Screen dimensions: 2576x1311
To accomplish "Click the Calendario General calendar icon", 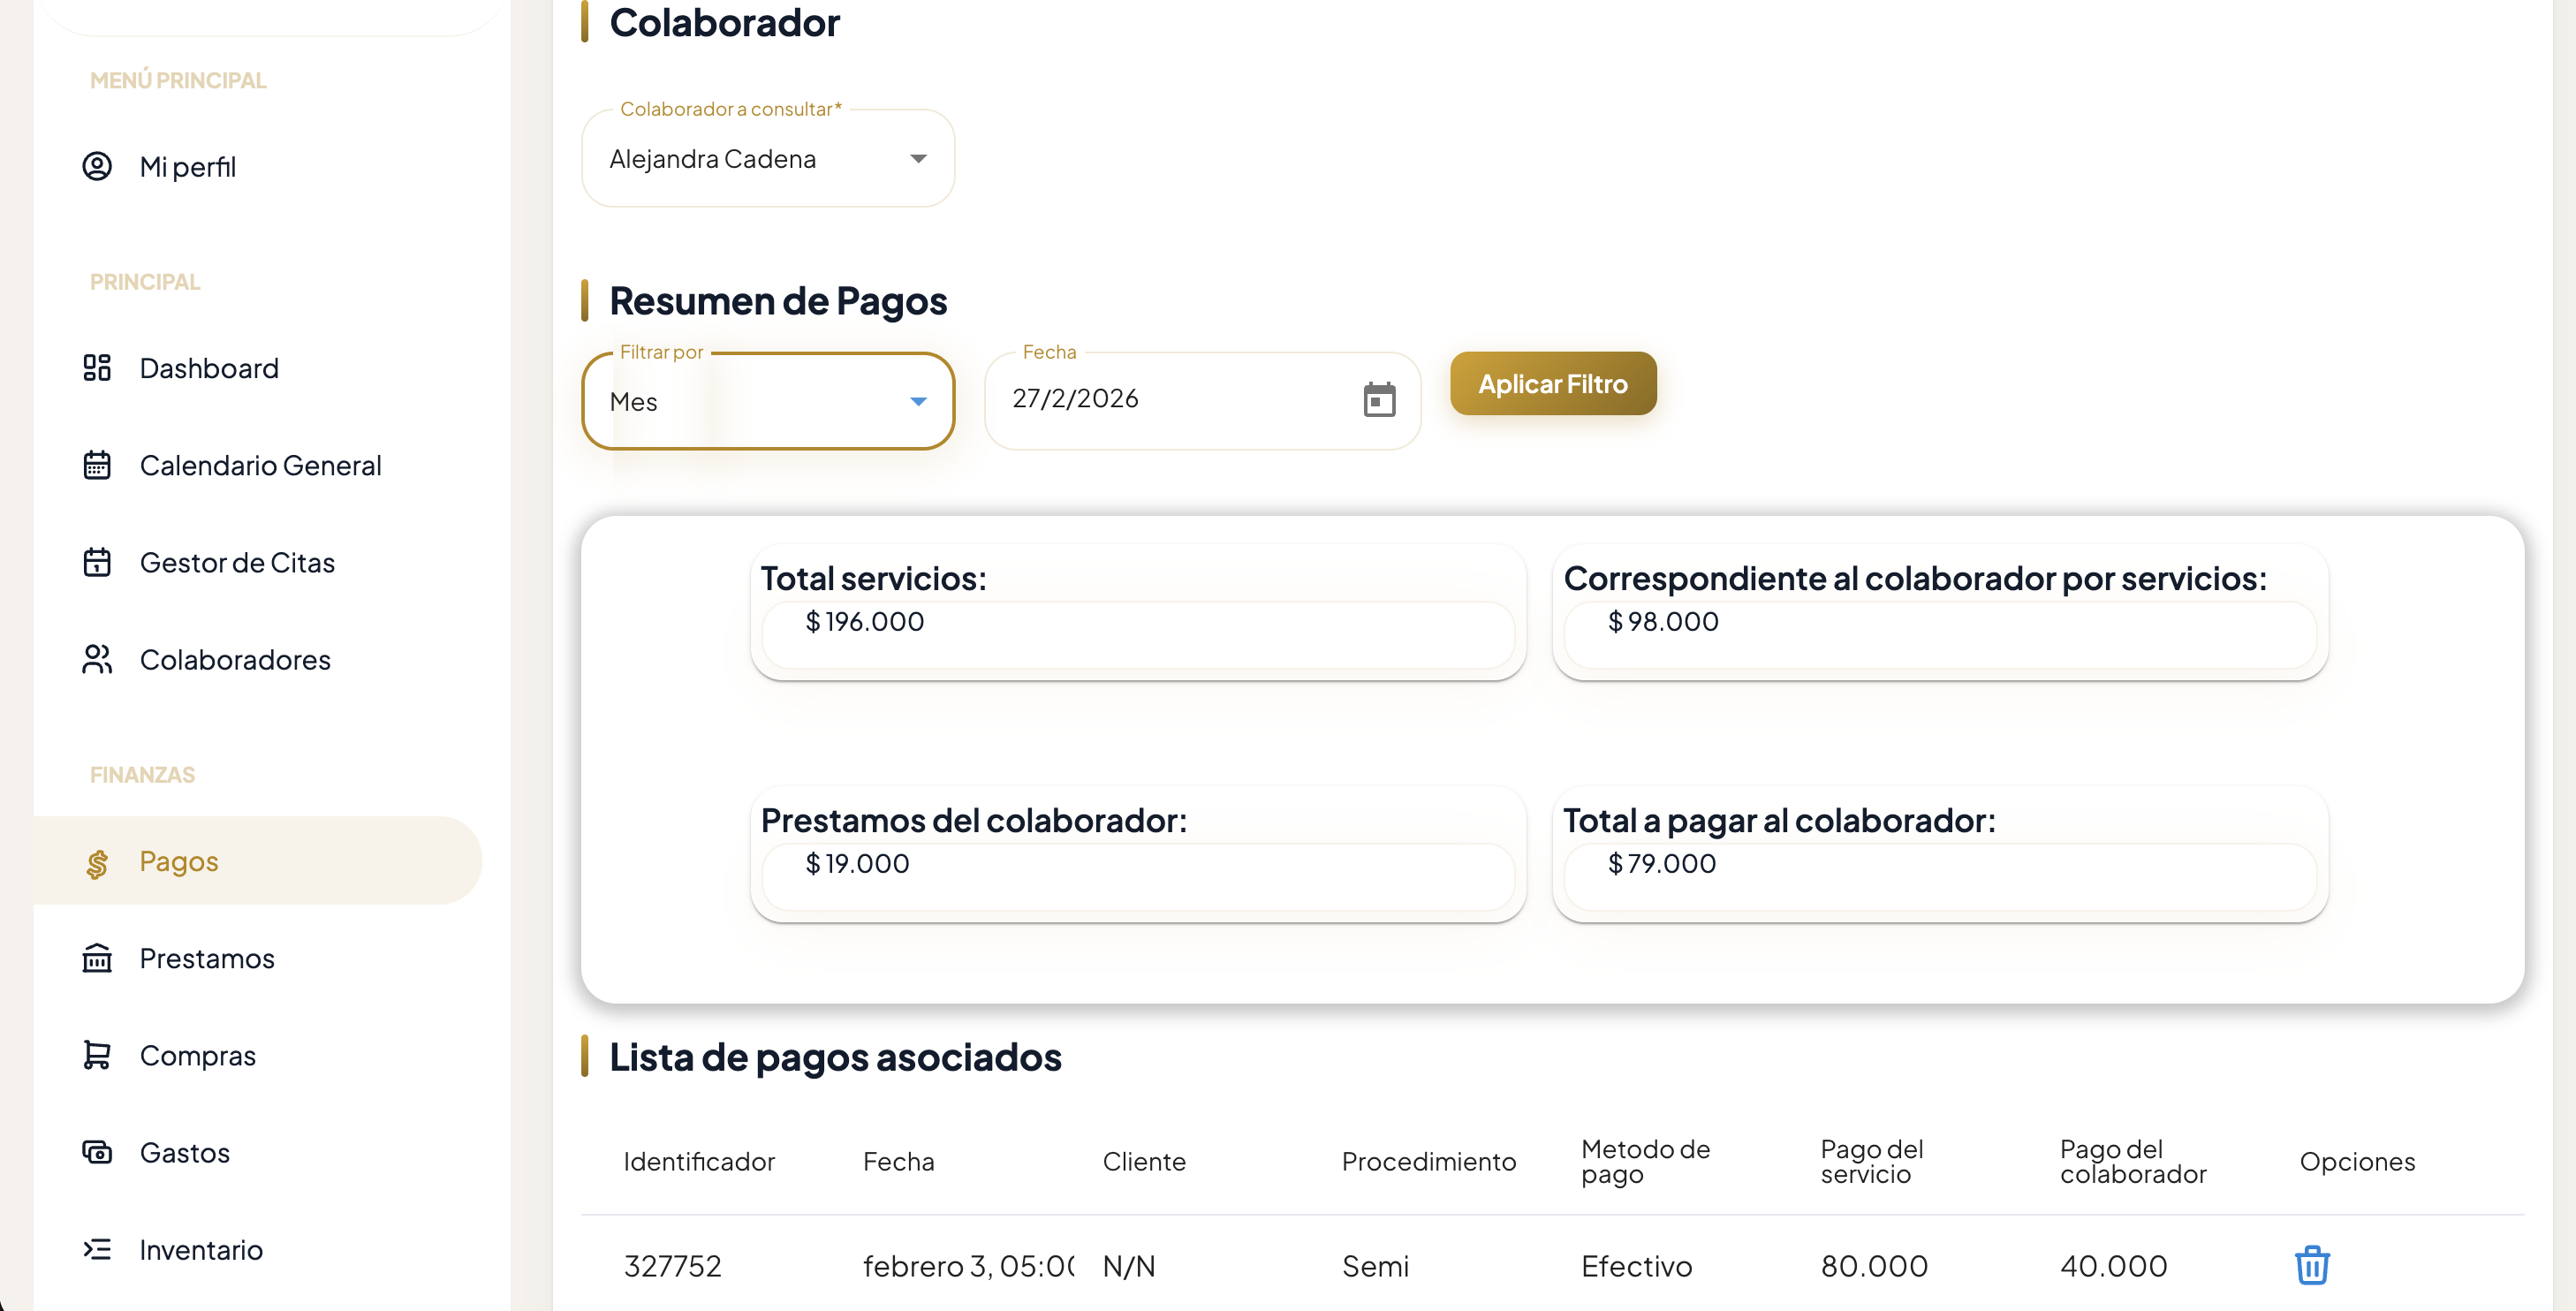I will (x=97, y=465).
